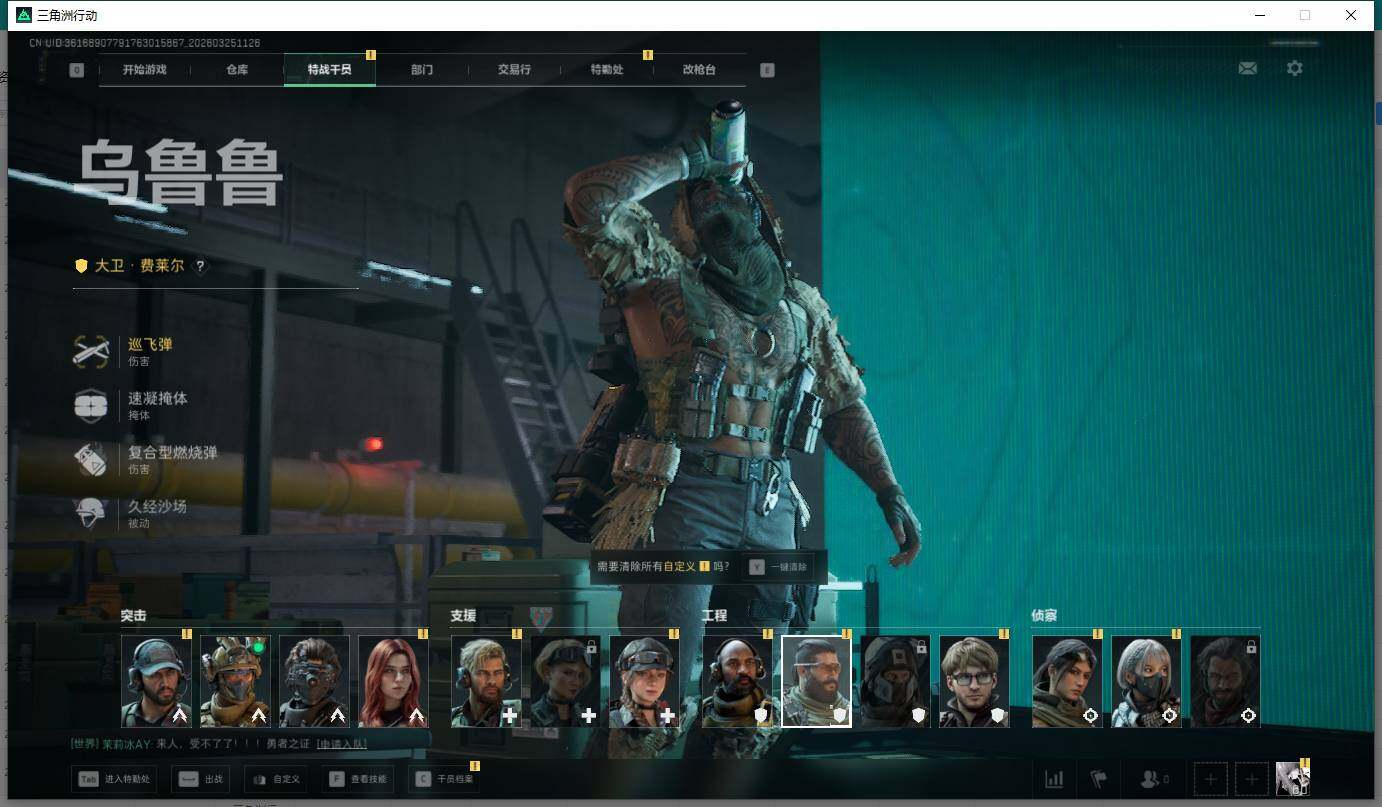Click the second empty squad slot plus
The height and width of the screenshot is (807, 1382).
tap(1252, 779)
